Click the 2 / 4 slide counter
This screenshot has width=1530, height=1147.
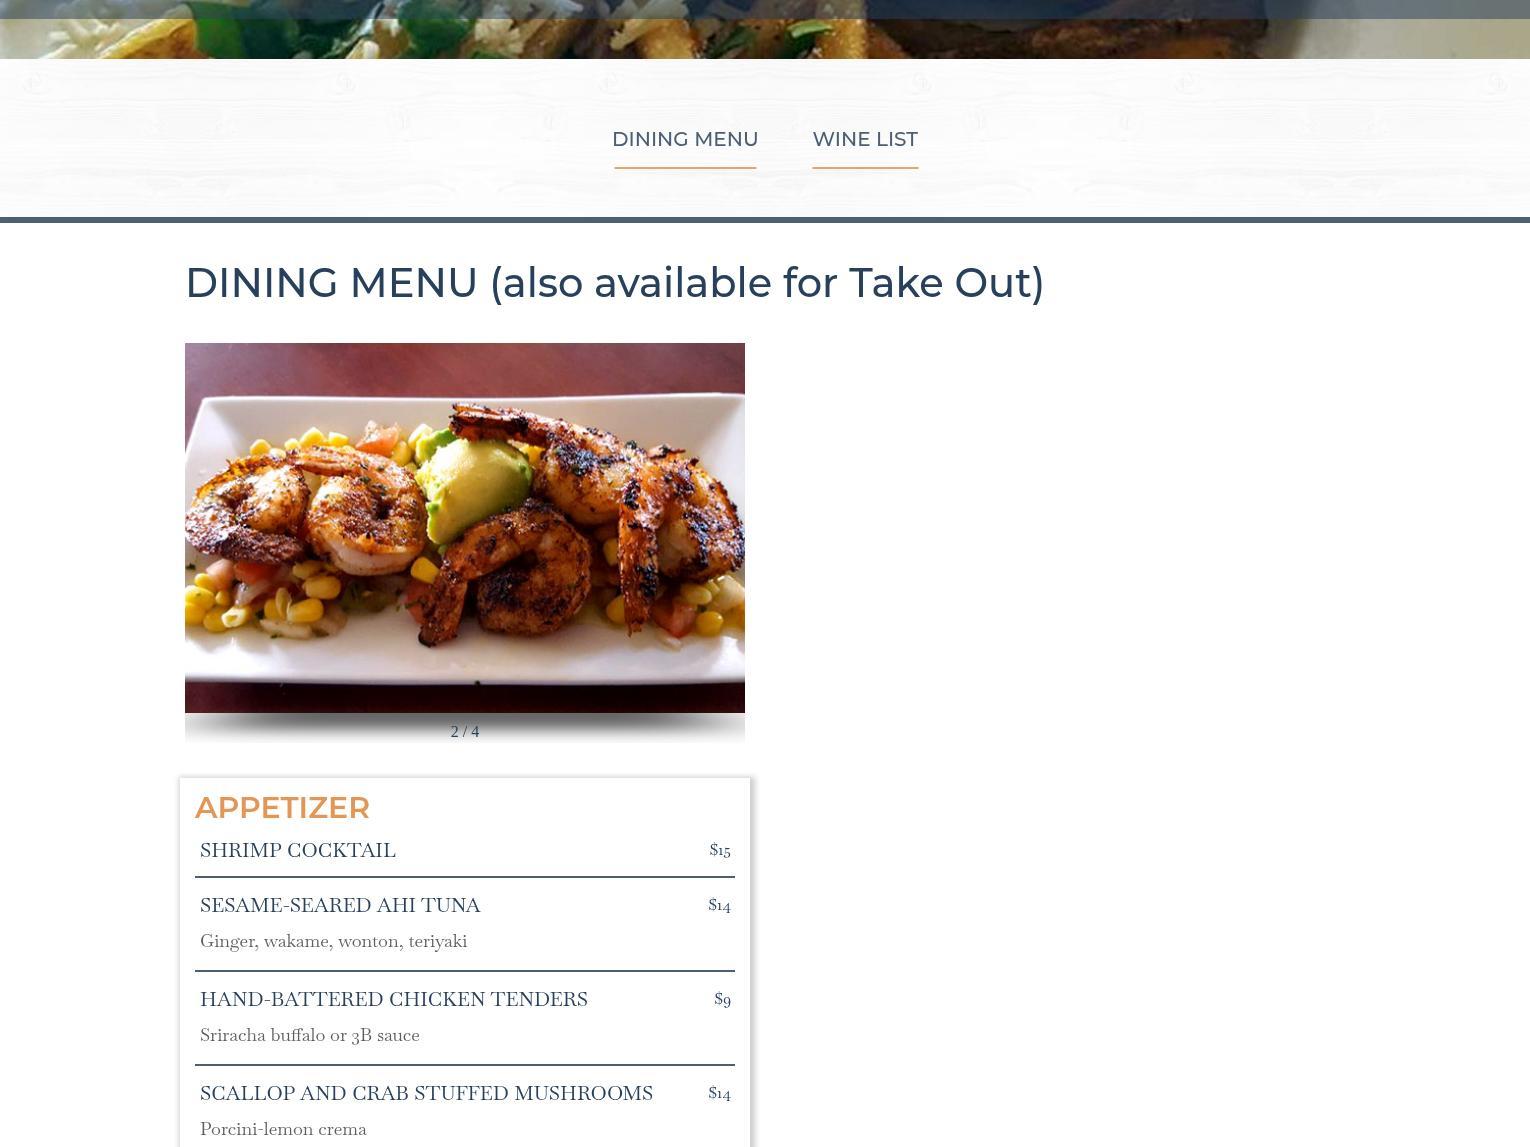tap(465, 731)
